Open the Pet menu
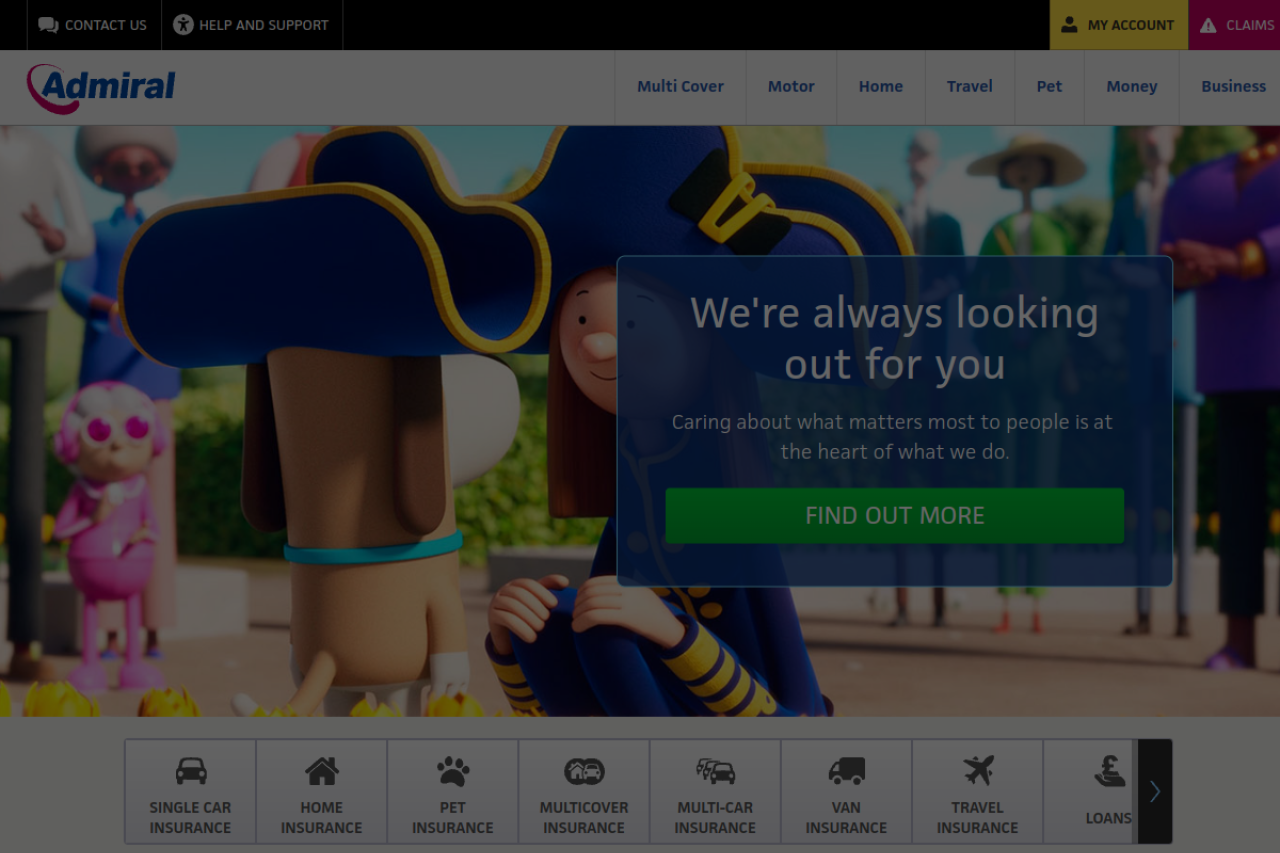1280x853 pixels. (x=1049, y=87)
